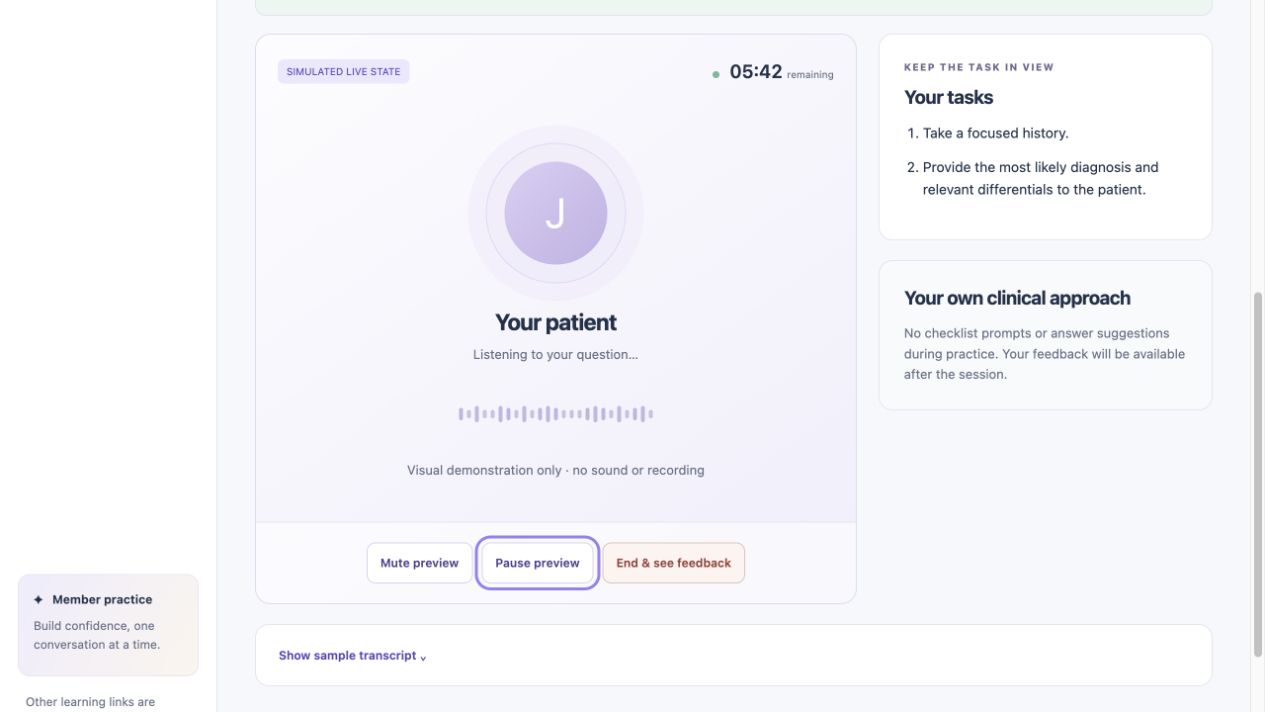Click the 'Your tasks' heading

[948, 97]
